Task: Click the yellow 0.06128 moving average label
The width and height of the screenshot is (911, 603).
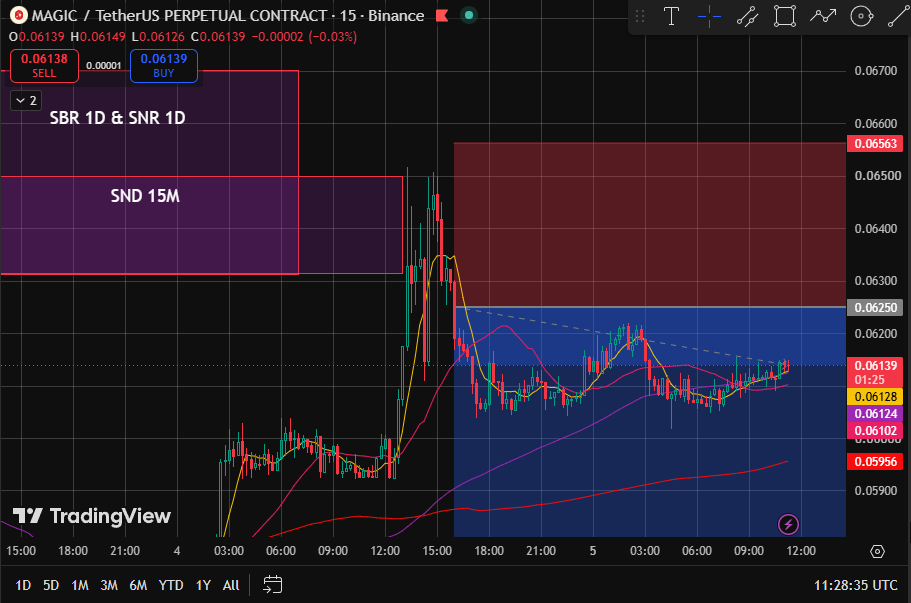Action: (875, 397)
